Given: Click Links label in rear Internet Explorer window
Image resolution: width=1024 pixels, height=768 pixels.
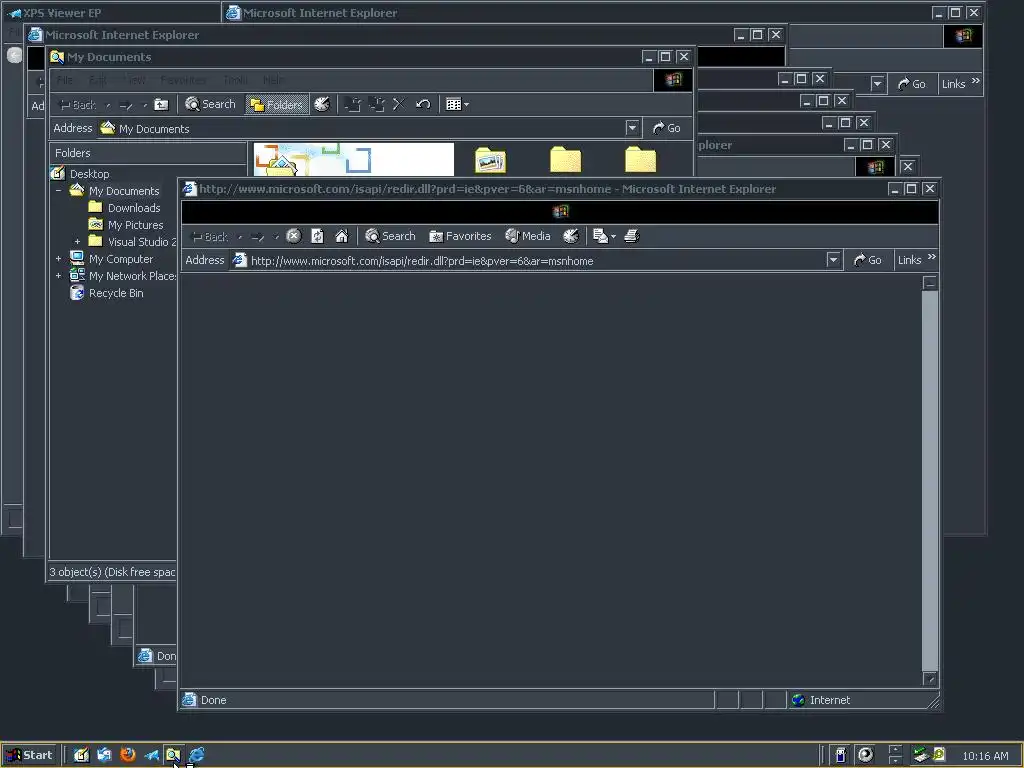Looking at the screenshot, I should (x=953, y=84).
